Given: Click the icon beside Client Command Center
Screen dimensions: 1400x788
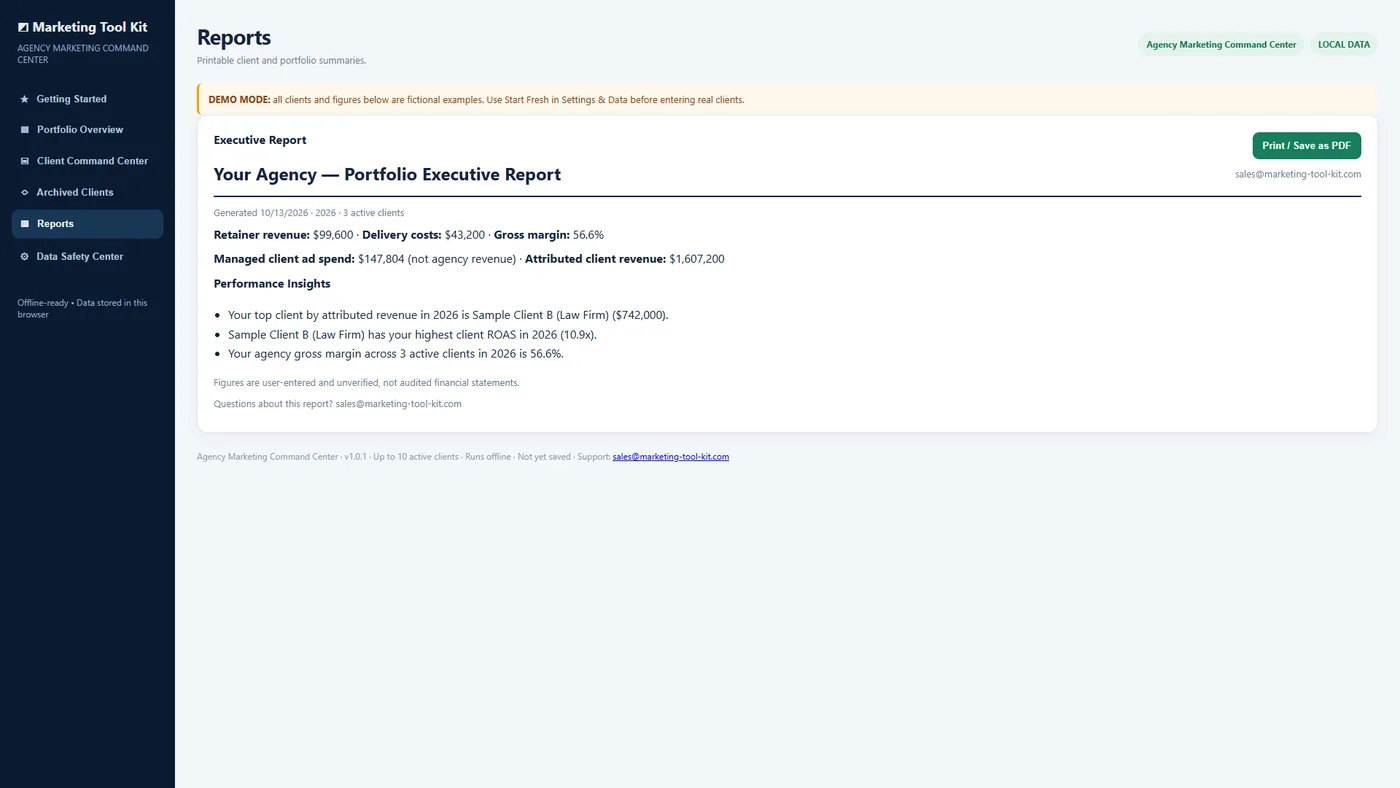Looking at the screenshot, I should click(25, 161).
